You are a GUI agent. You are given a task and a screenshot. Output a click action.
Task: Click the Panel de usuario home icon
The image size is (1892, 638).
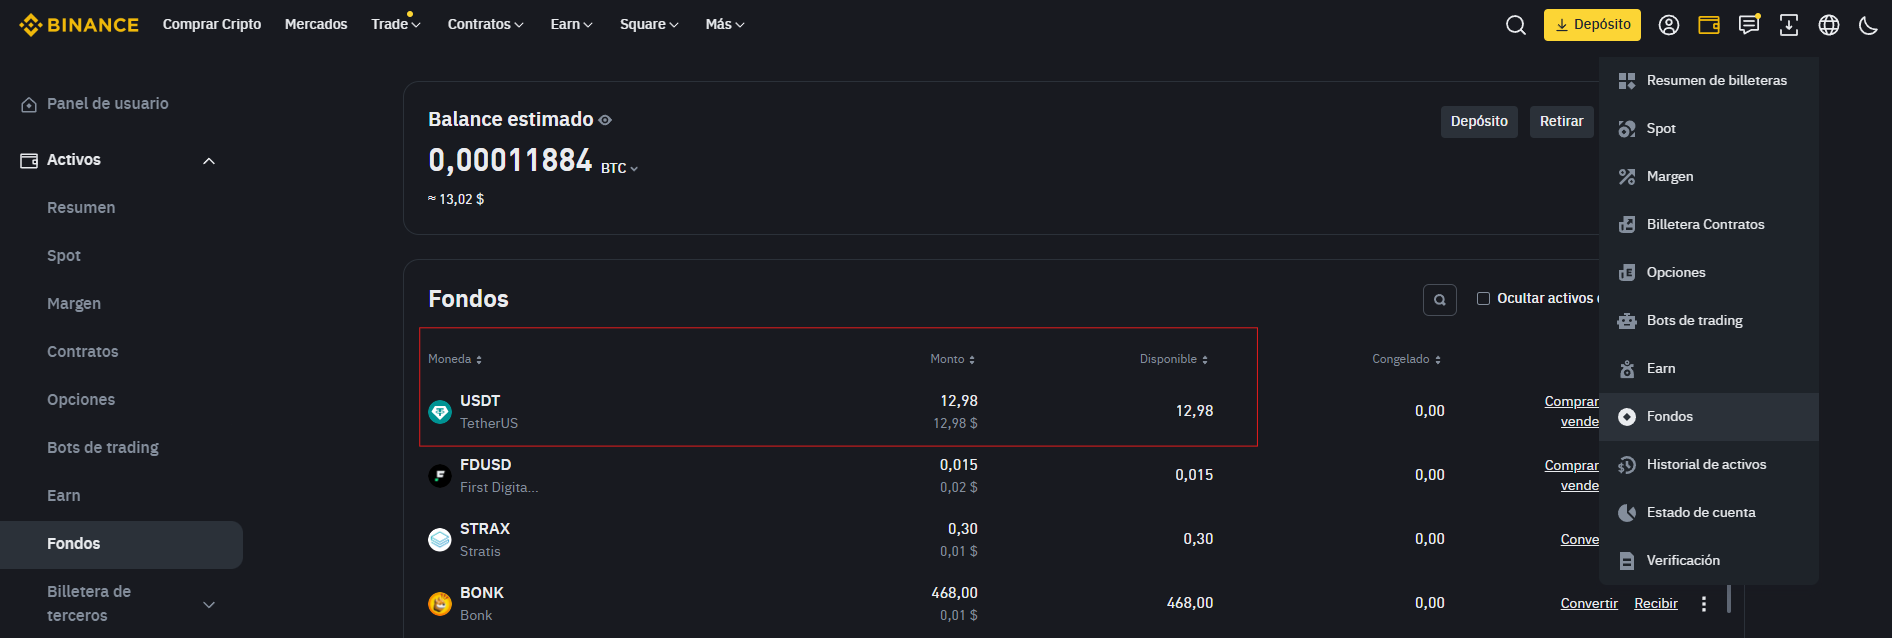(29, 104)
